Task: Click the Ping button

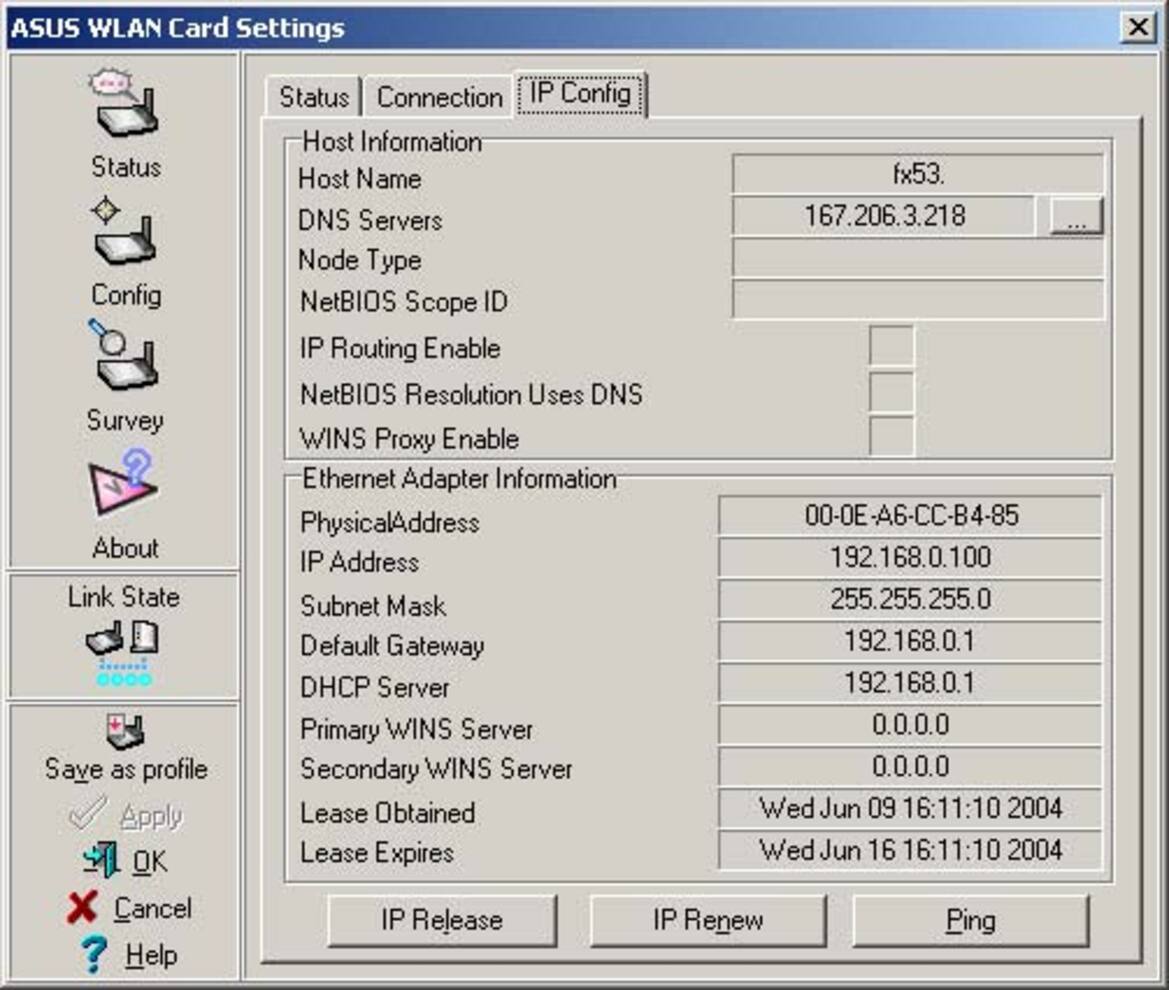Action: [970, 920]
